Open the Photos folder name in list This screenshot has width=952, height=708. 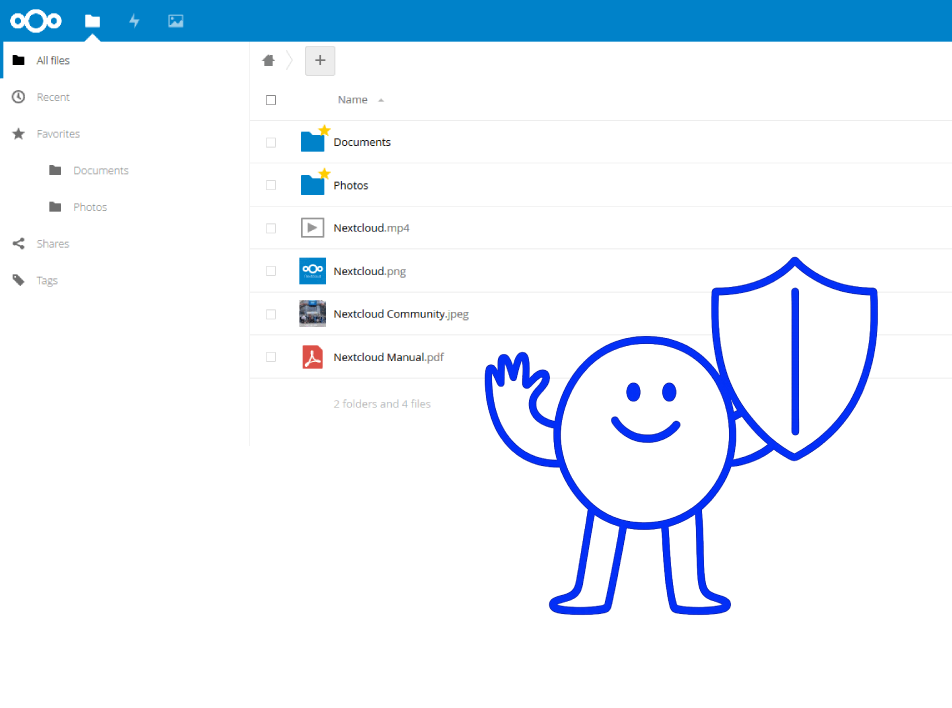point(351,185)
